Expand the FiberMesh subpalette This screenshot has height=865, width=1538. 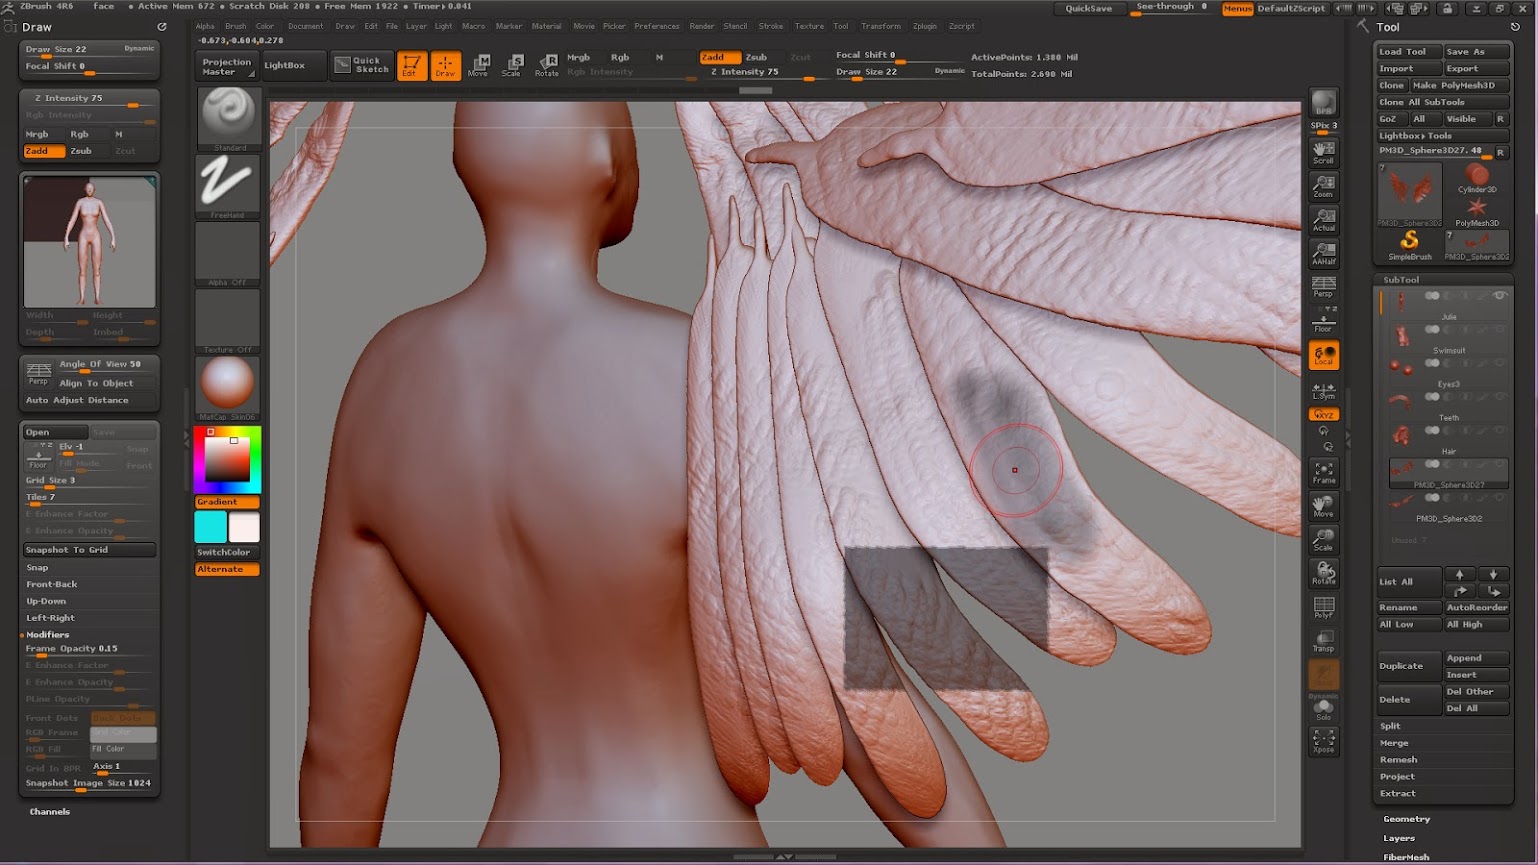pos(1406,857)
